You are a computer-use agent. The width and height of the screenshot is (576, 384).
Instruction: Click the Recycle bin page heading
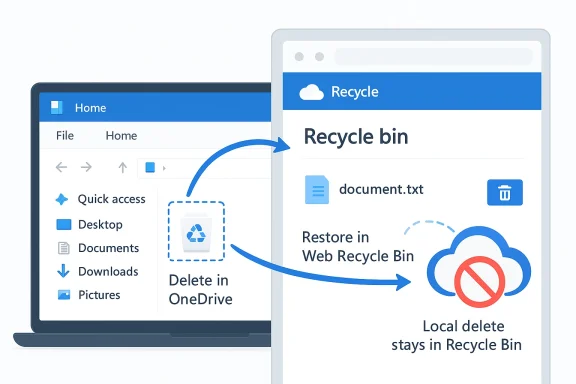point(356,136)
